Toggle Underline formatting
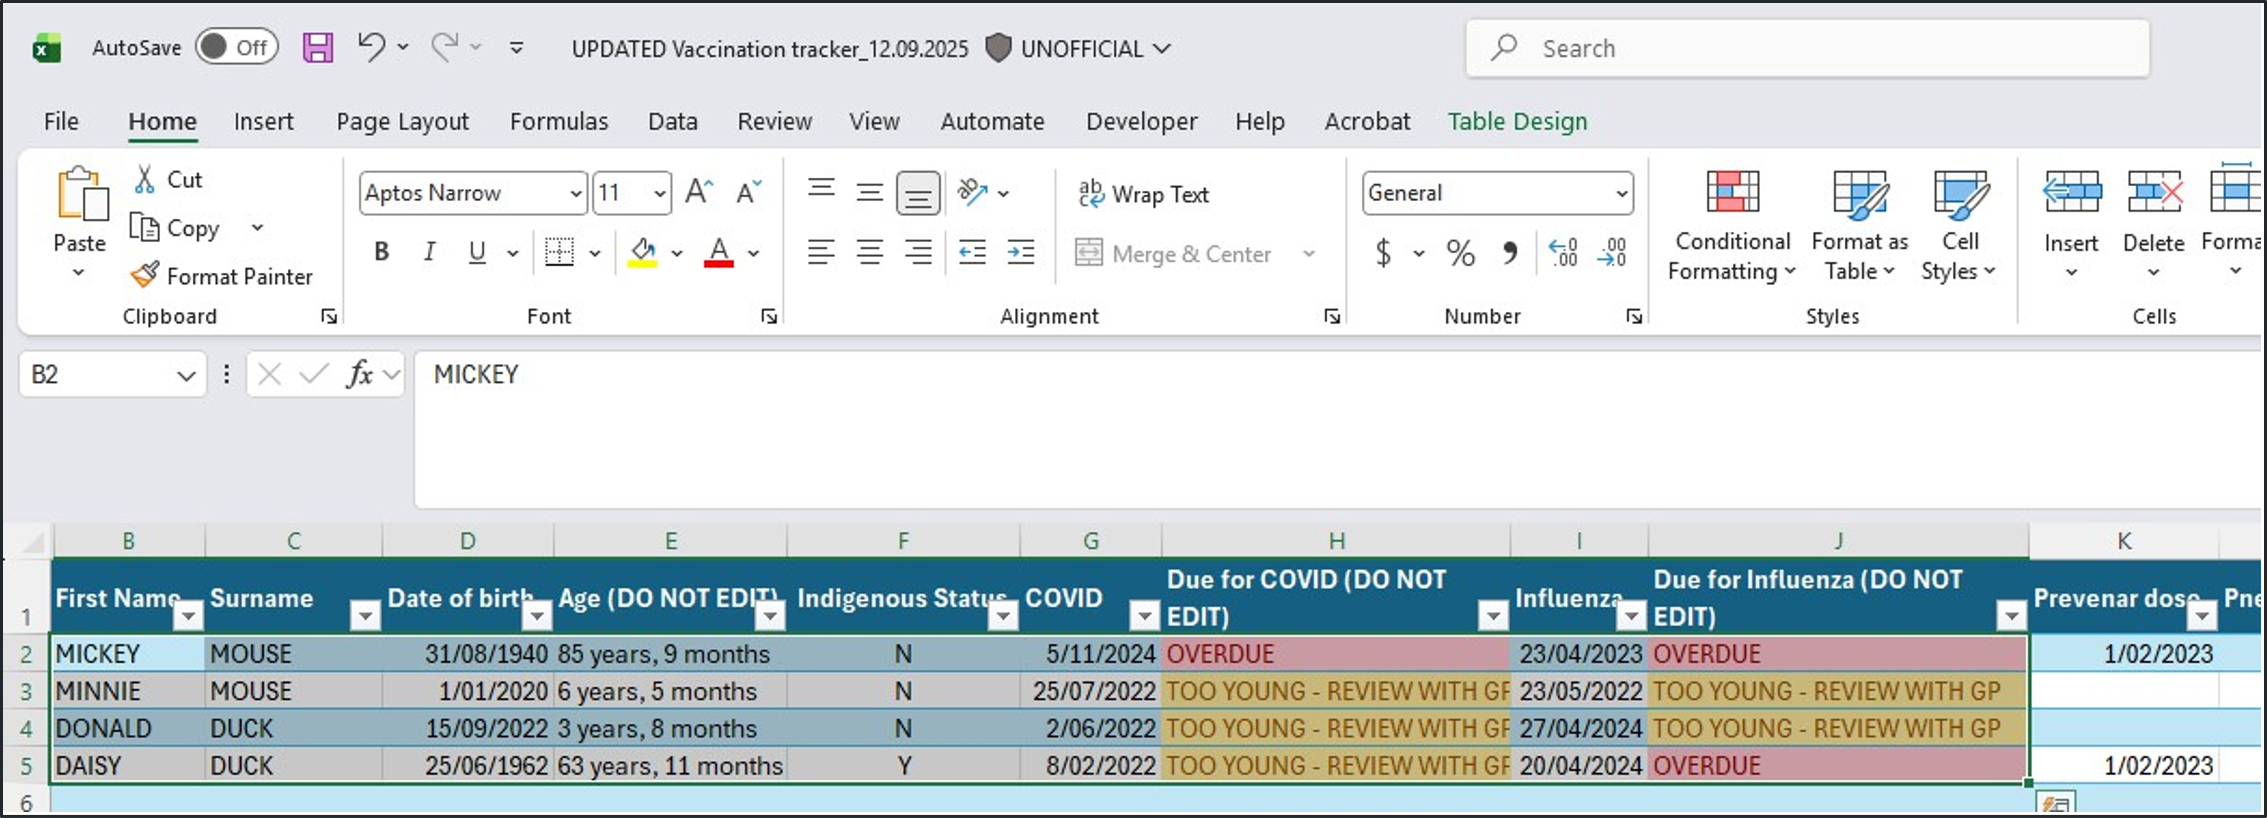 coord(477,252)
